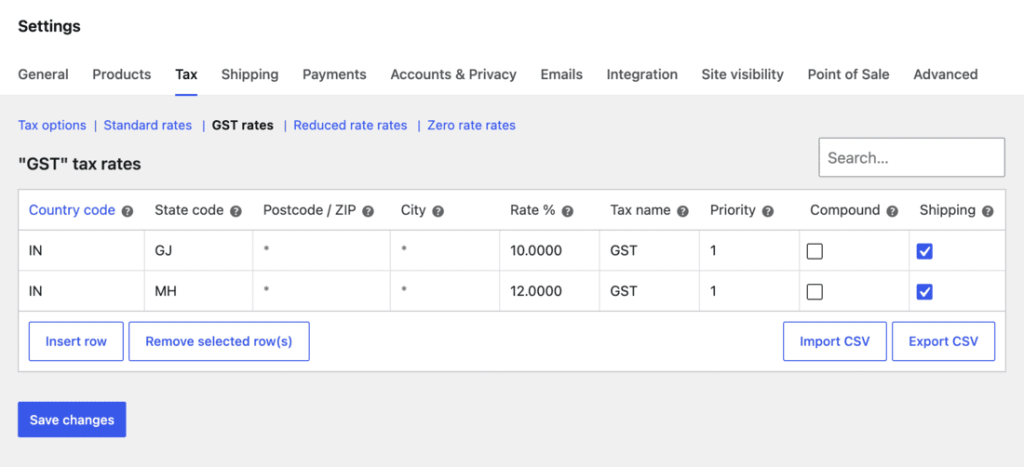Click the Import CSV button
1024x467 pixels.
(835, 341)
